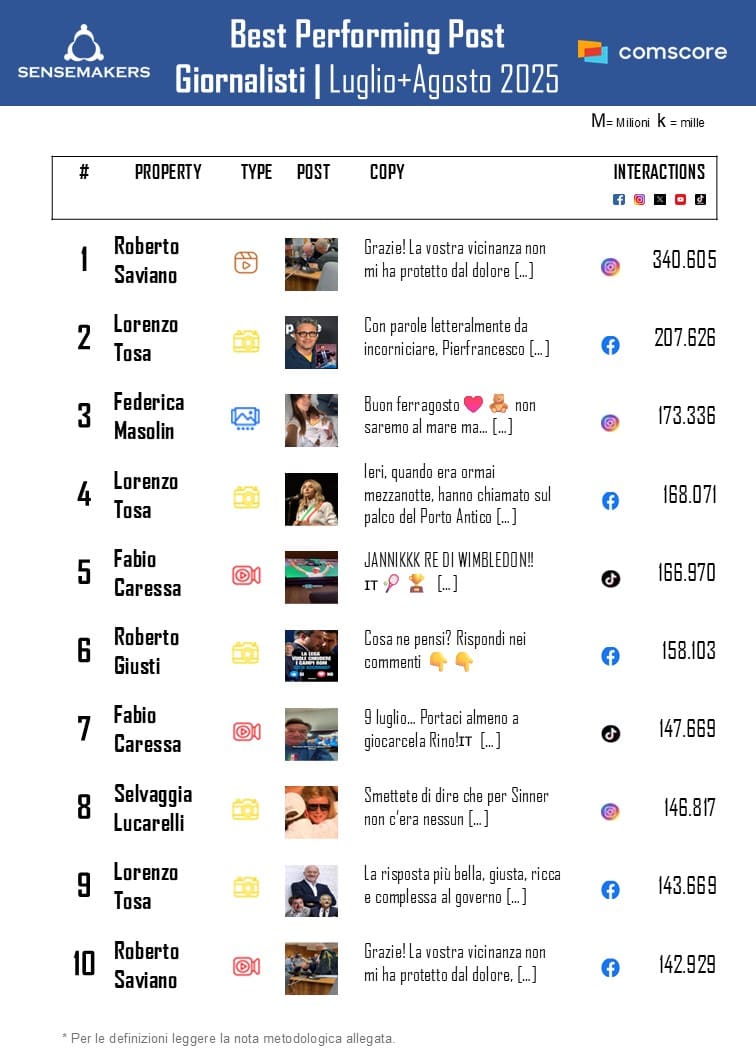Select the Federica Masolin name
This screenshot has width=756, height=1058.
click(x=148, y=416)
